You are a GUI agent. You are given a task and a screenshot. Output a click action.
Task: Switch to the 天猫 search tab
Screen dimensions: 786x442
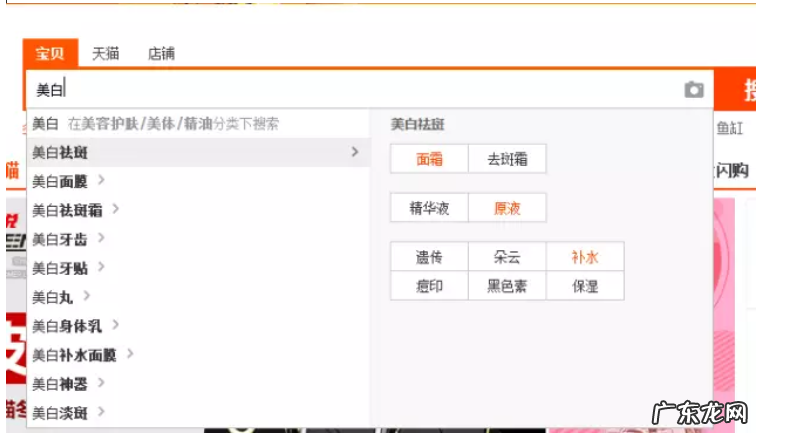106,53
